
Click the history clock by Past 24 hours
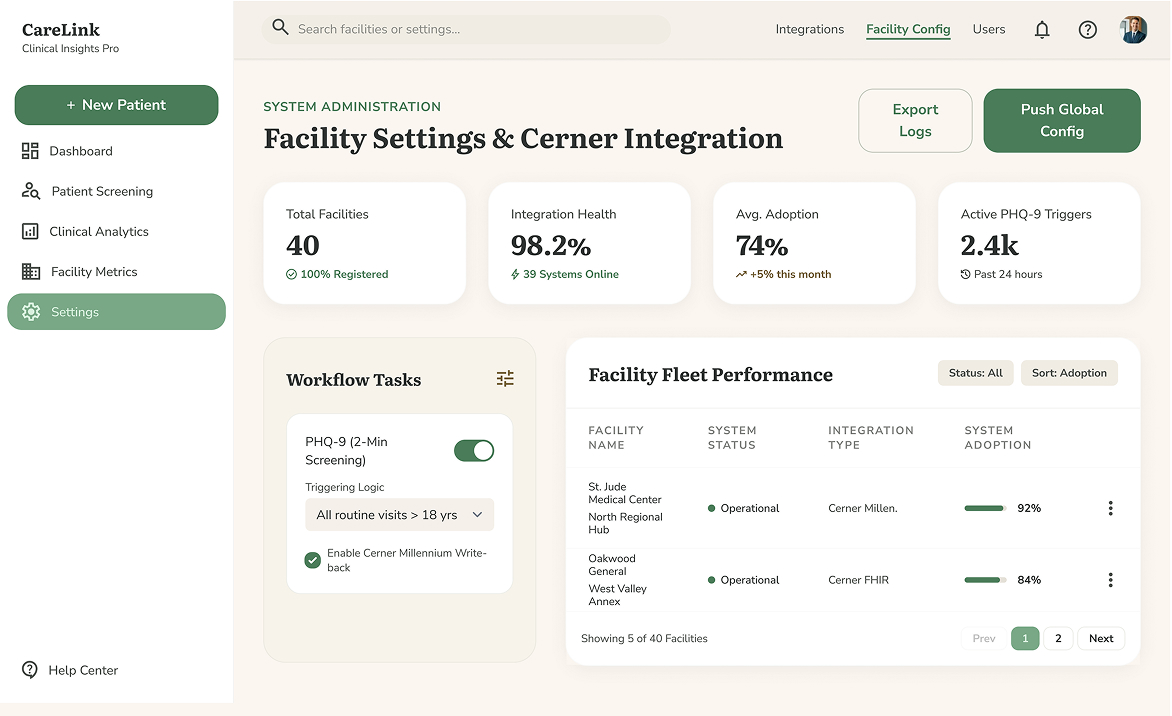966,274
